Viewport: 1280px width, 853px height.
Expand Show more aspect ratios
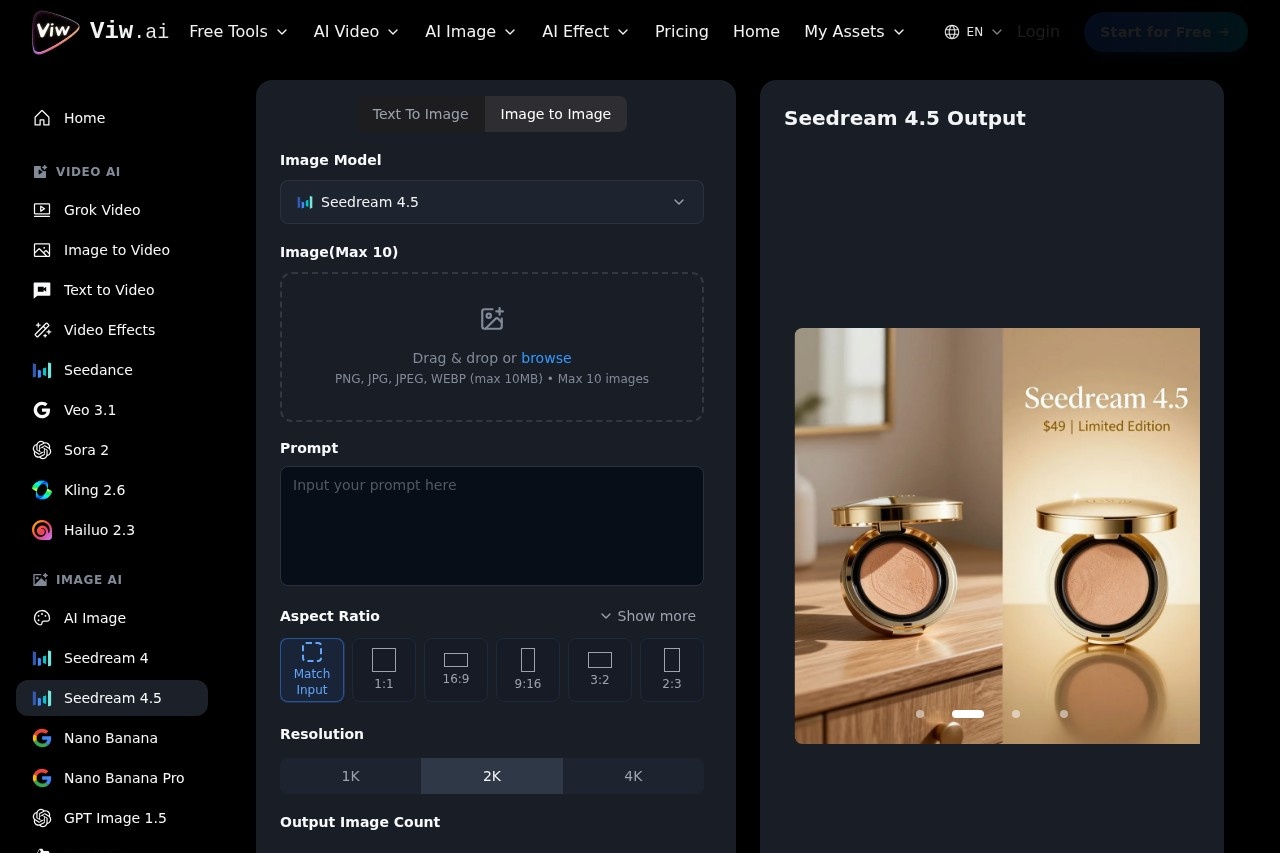(x=647, y=616)
